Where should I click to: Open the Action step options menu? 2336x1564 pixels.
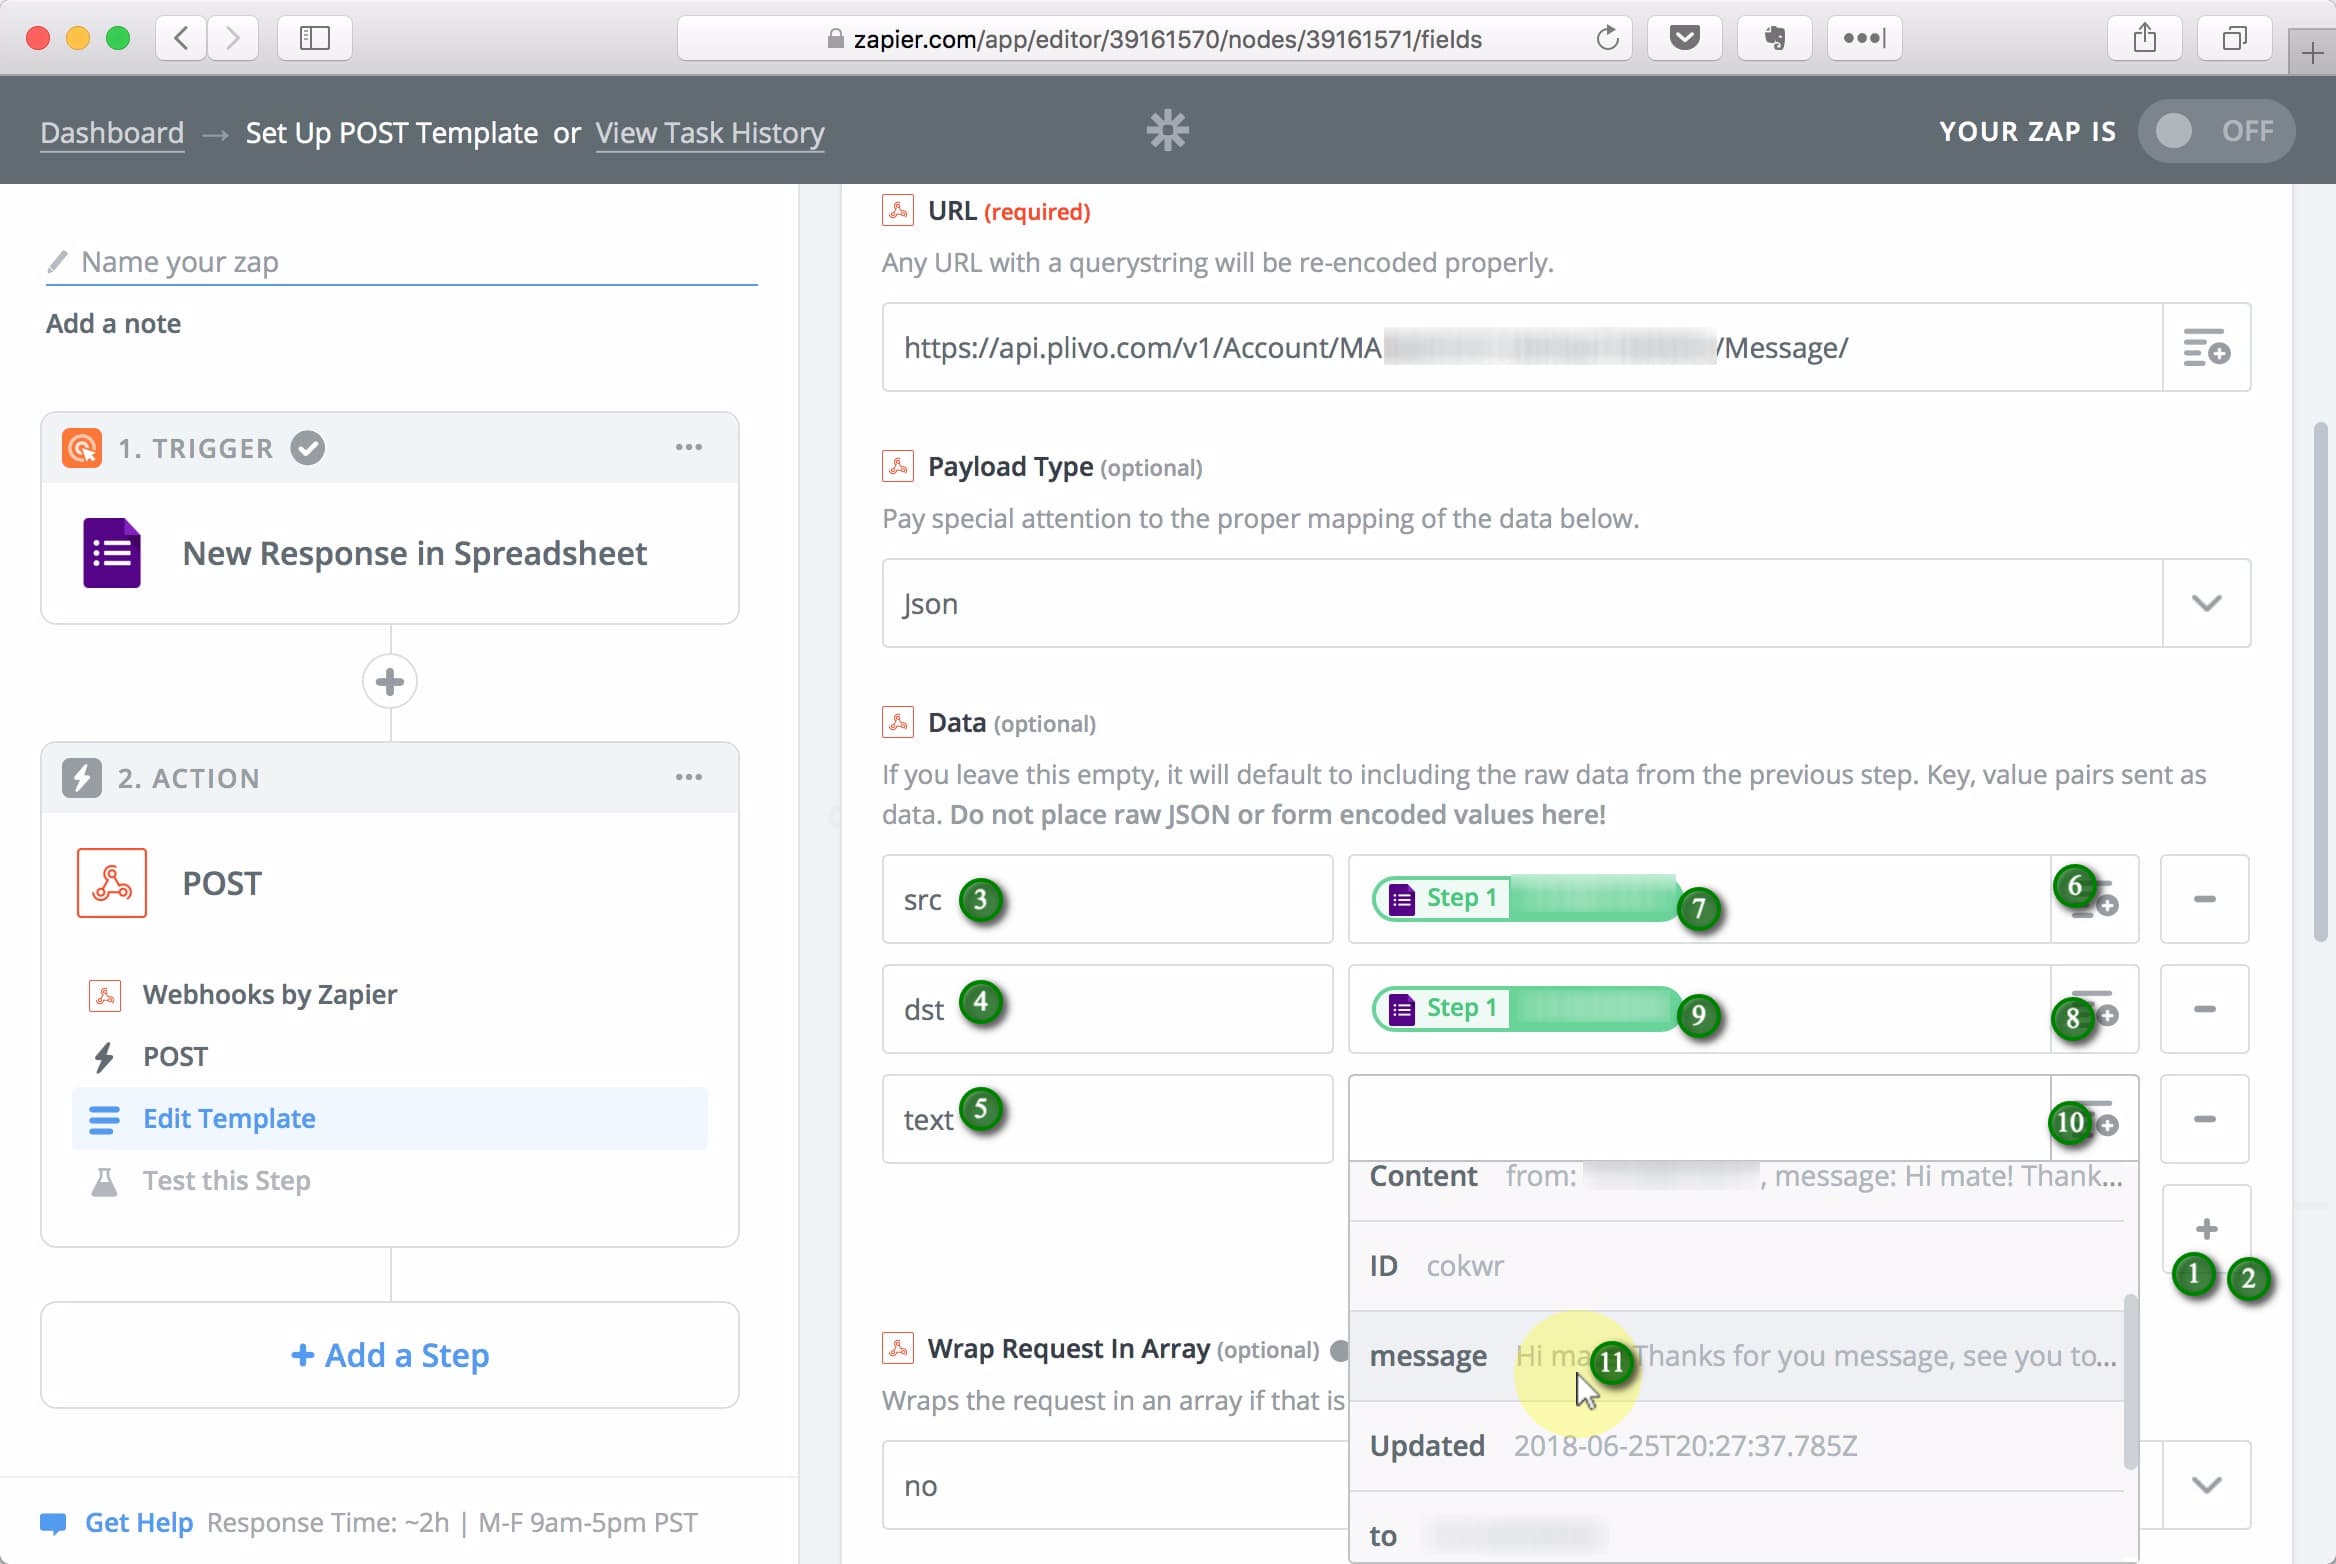click(x=688, y=777)
